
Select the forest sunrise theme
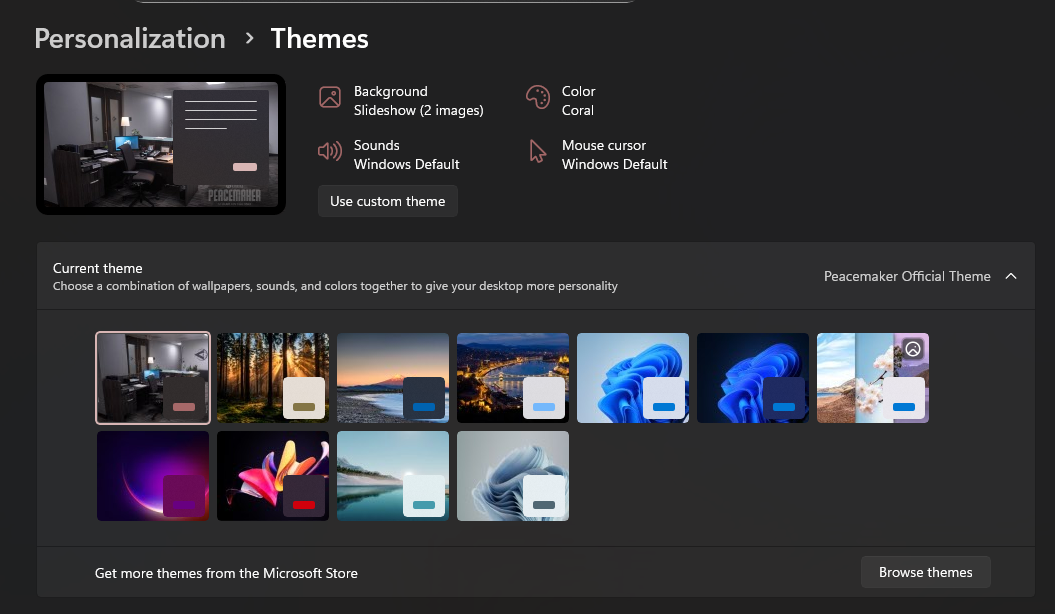(273, 378)
